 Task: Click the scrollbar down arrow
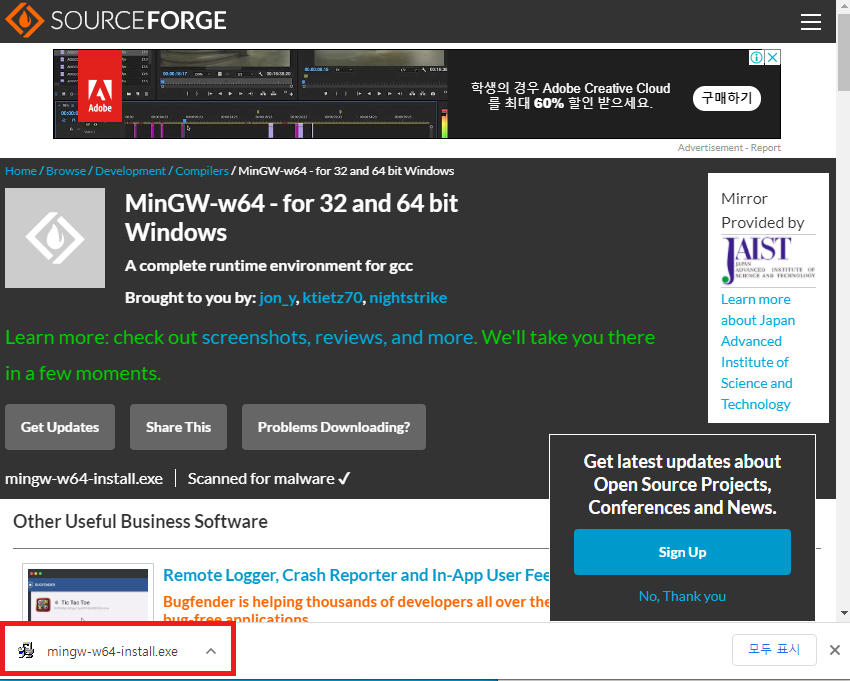click(843, 613)
